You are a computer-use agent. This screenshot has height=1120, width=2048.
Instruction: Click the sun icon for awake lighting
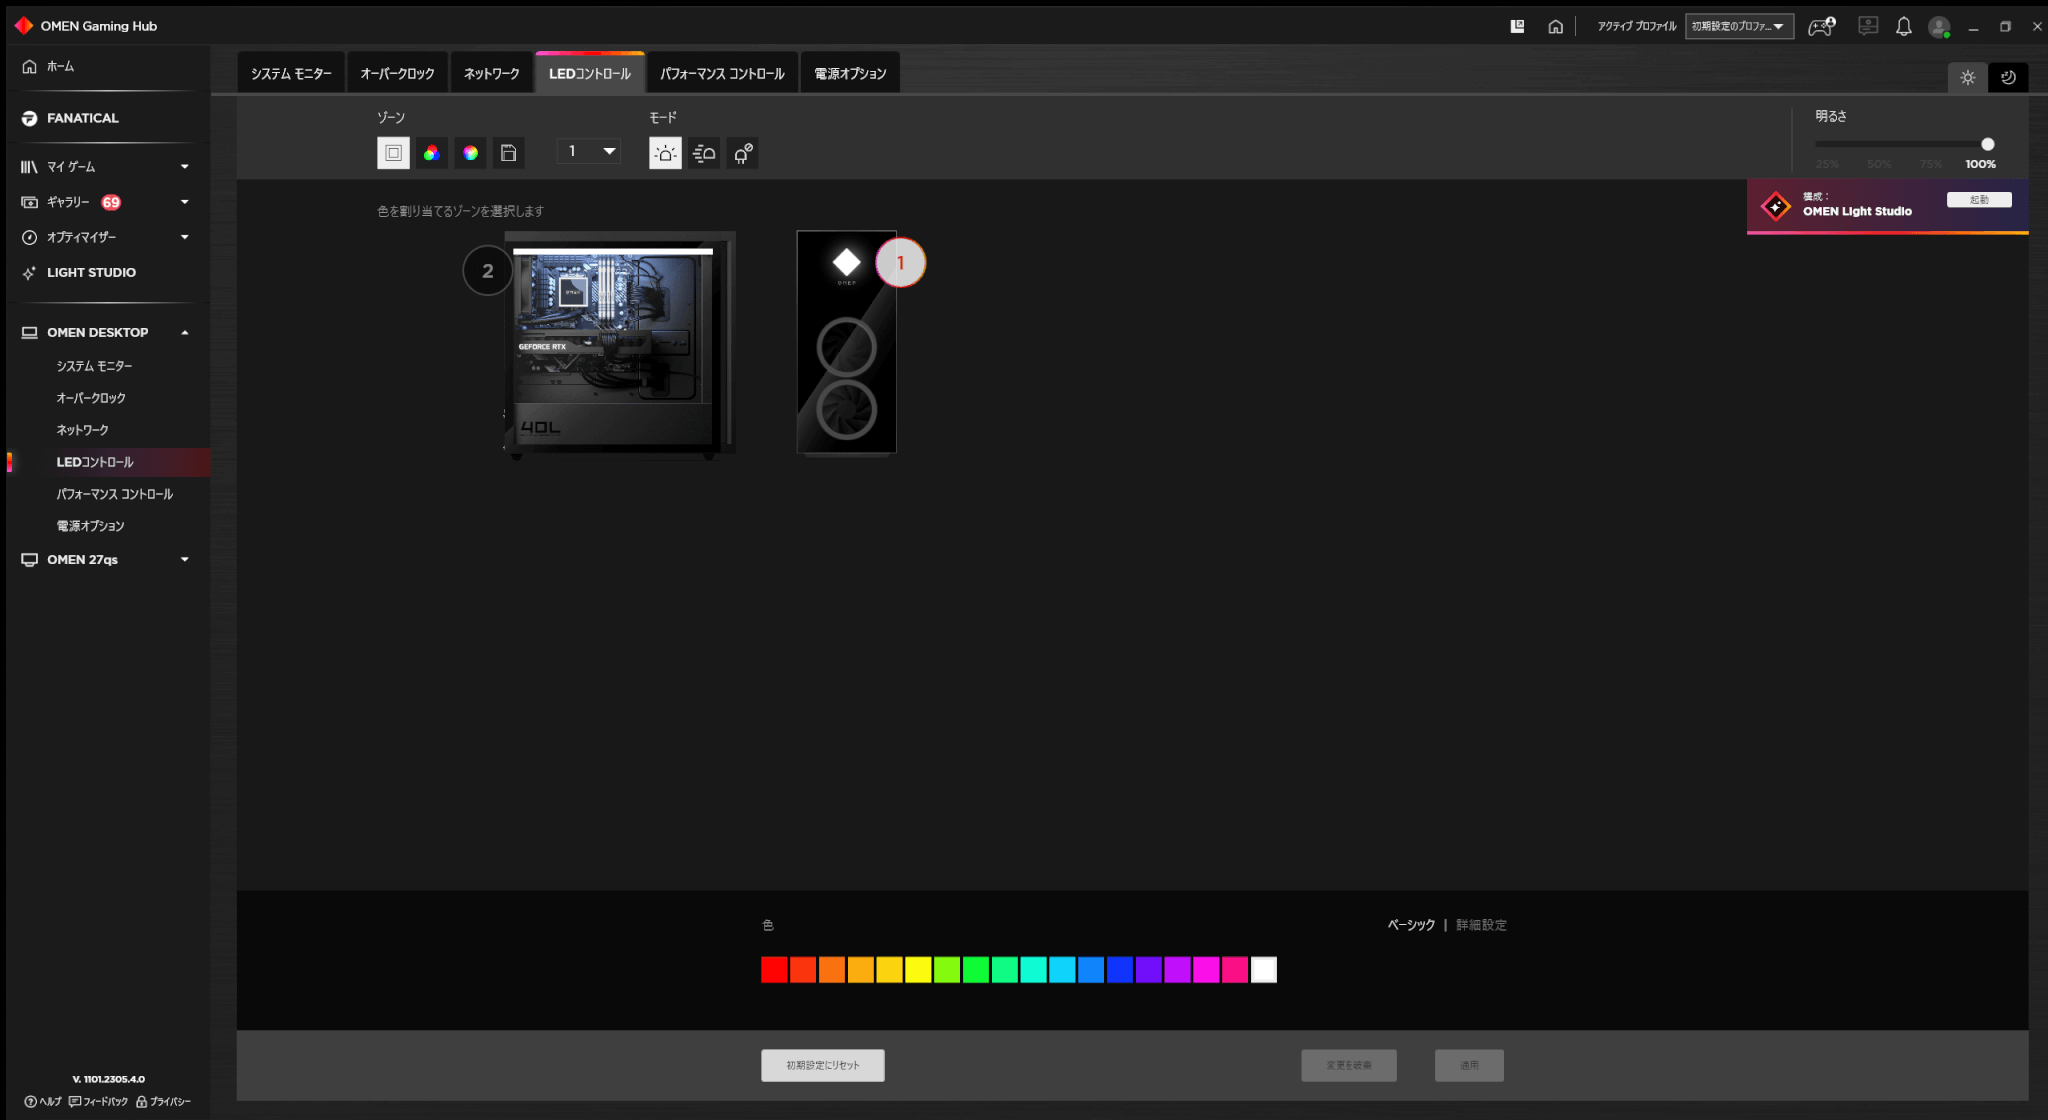pyautogui.click(x=1967, y=77)
